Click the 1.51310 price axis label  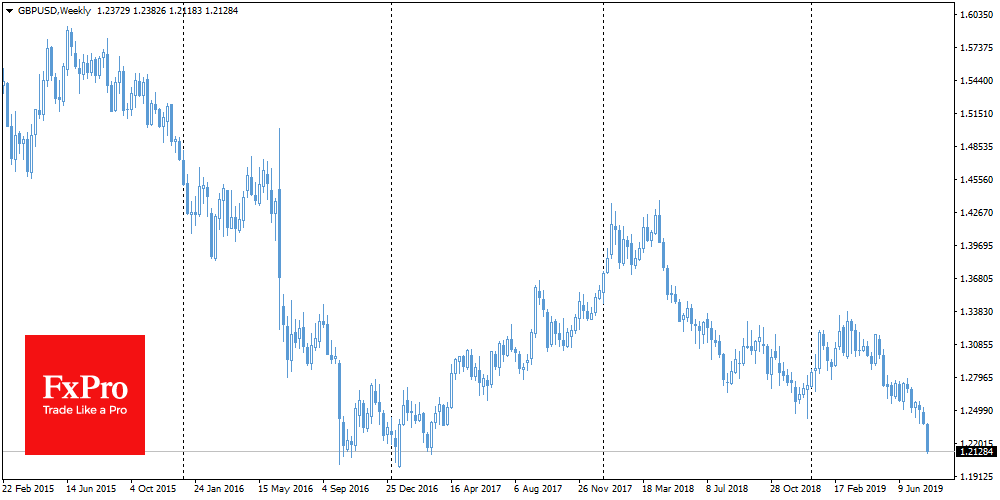(976, 114)
